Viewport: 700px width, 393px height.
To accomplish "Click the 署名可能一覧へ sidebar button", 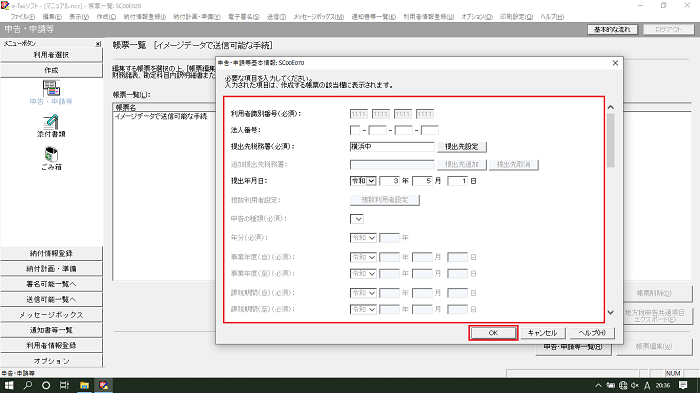I will tap(51, 284).
